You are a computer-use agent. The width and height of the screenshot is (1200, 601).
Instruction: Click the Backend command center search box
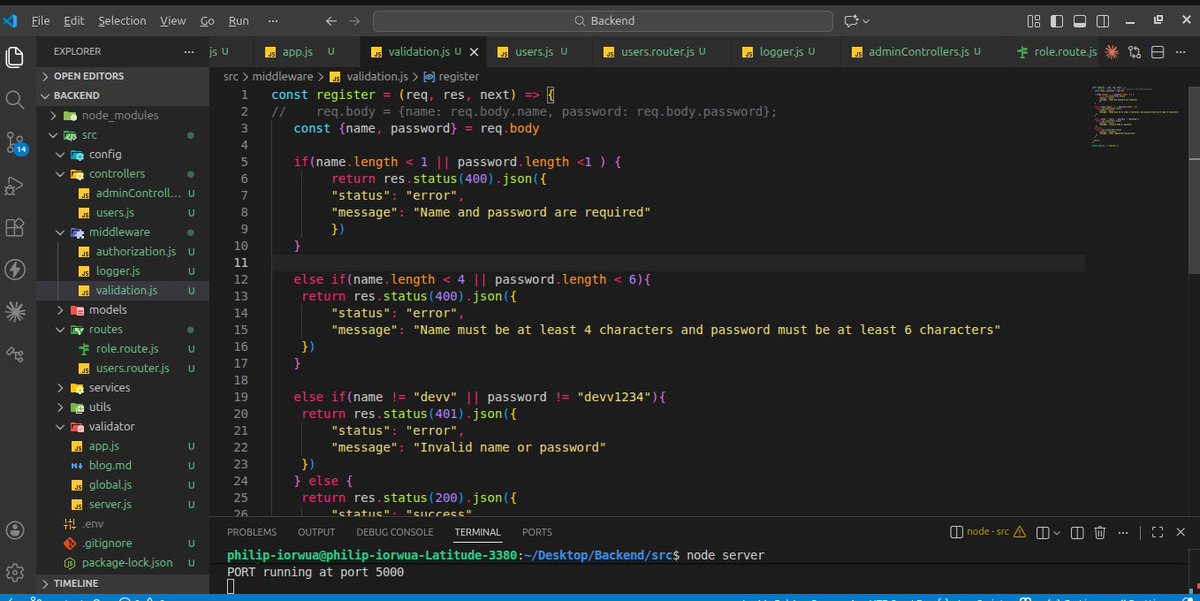coord(604,20)
